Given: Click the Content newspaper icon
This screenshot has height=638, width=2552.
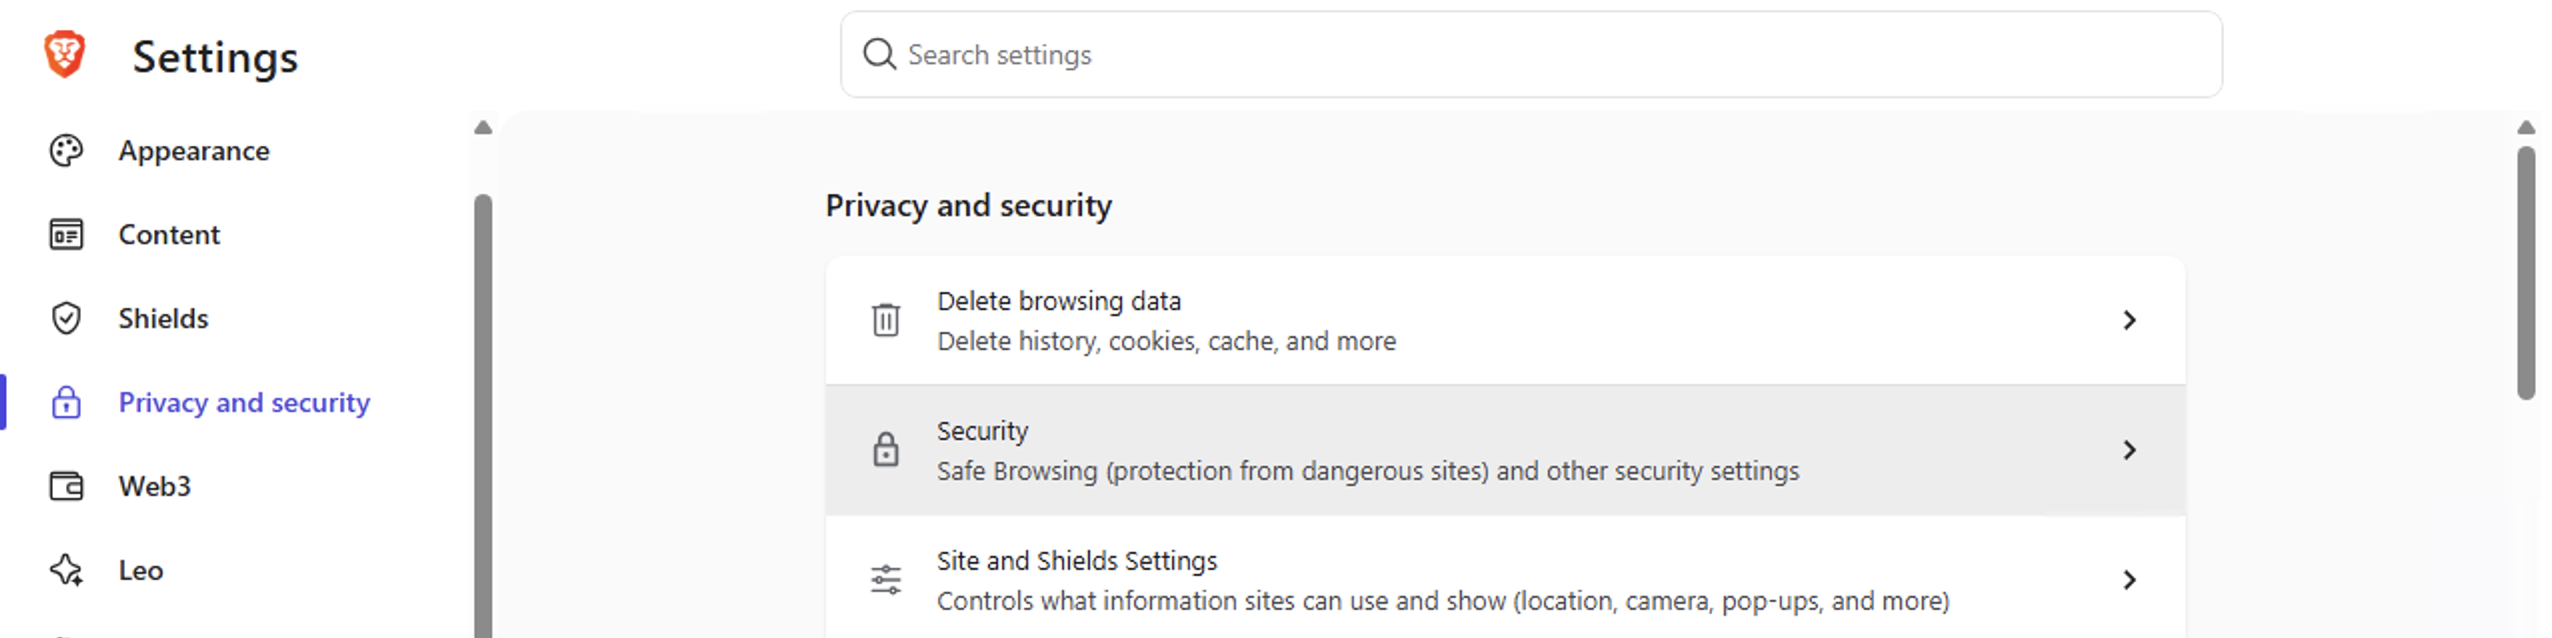Looking at the screenshot, I should tap(66, 235).
